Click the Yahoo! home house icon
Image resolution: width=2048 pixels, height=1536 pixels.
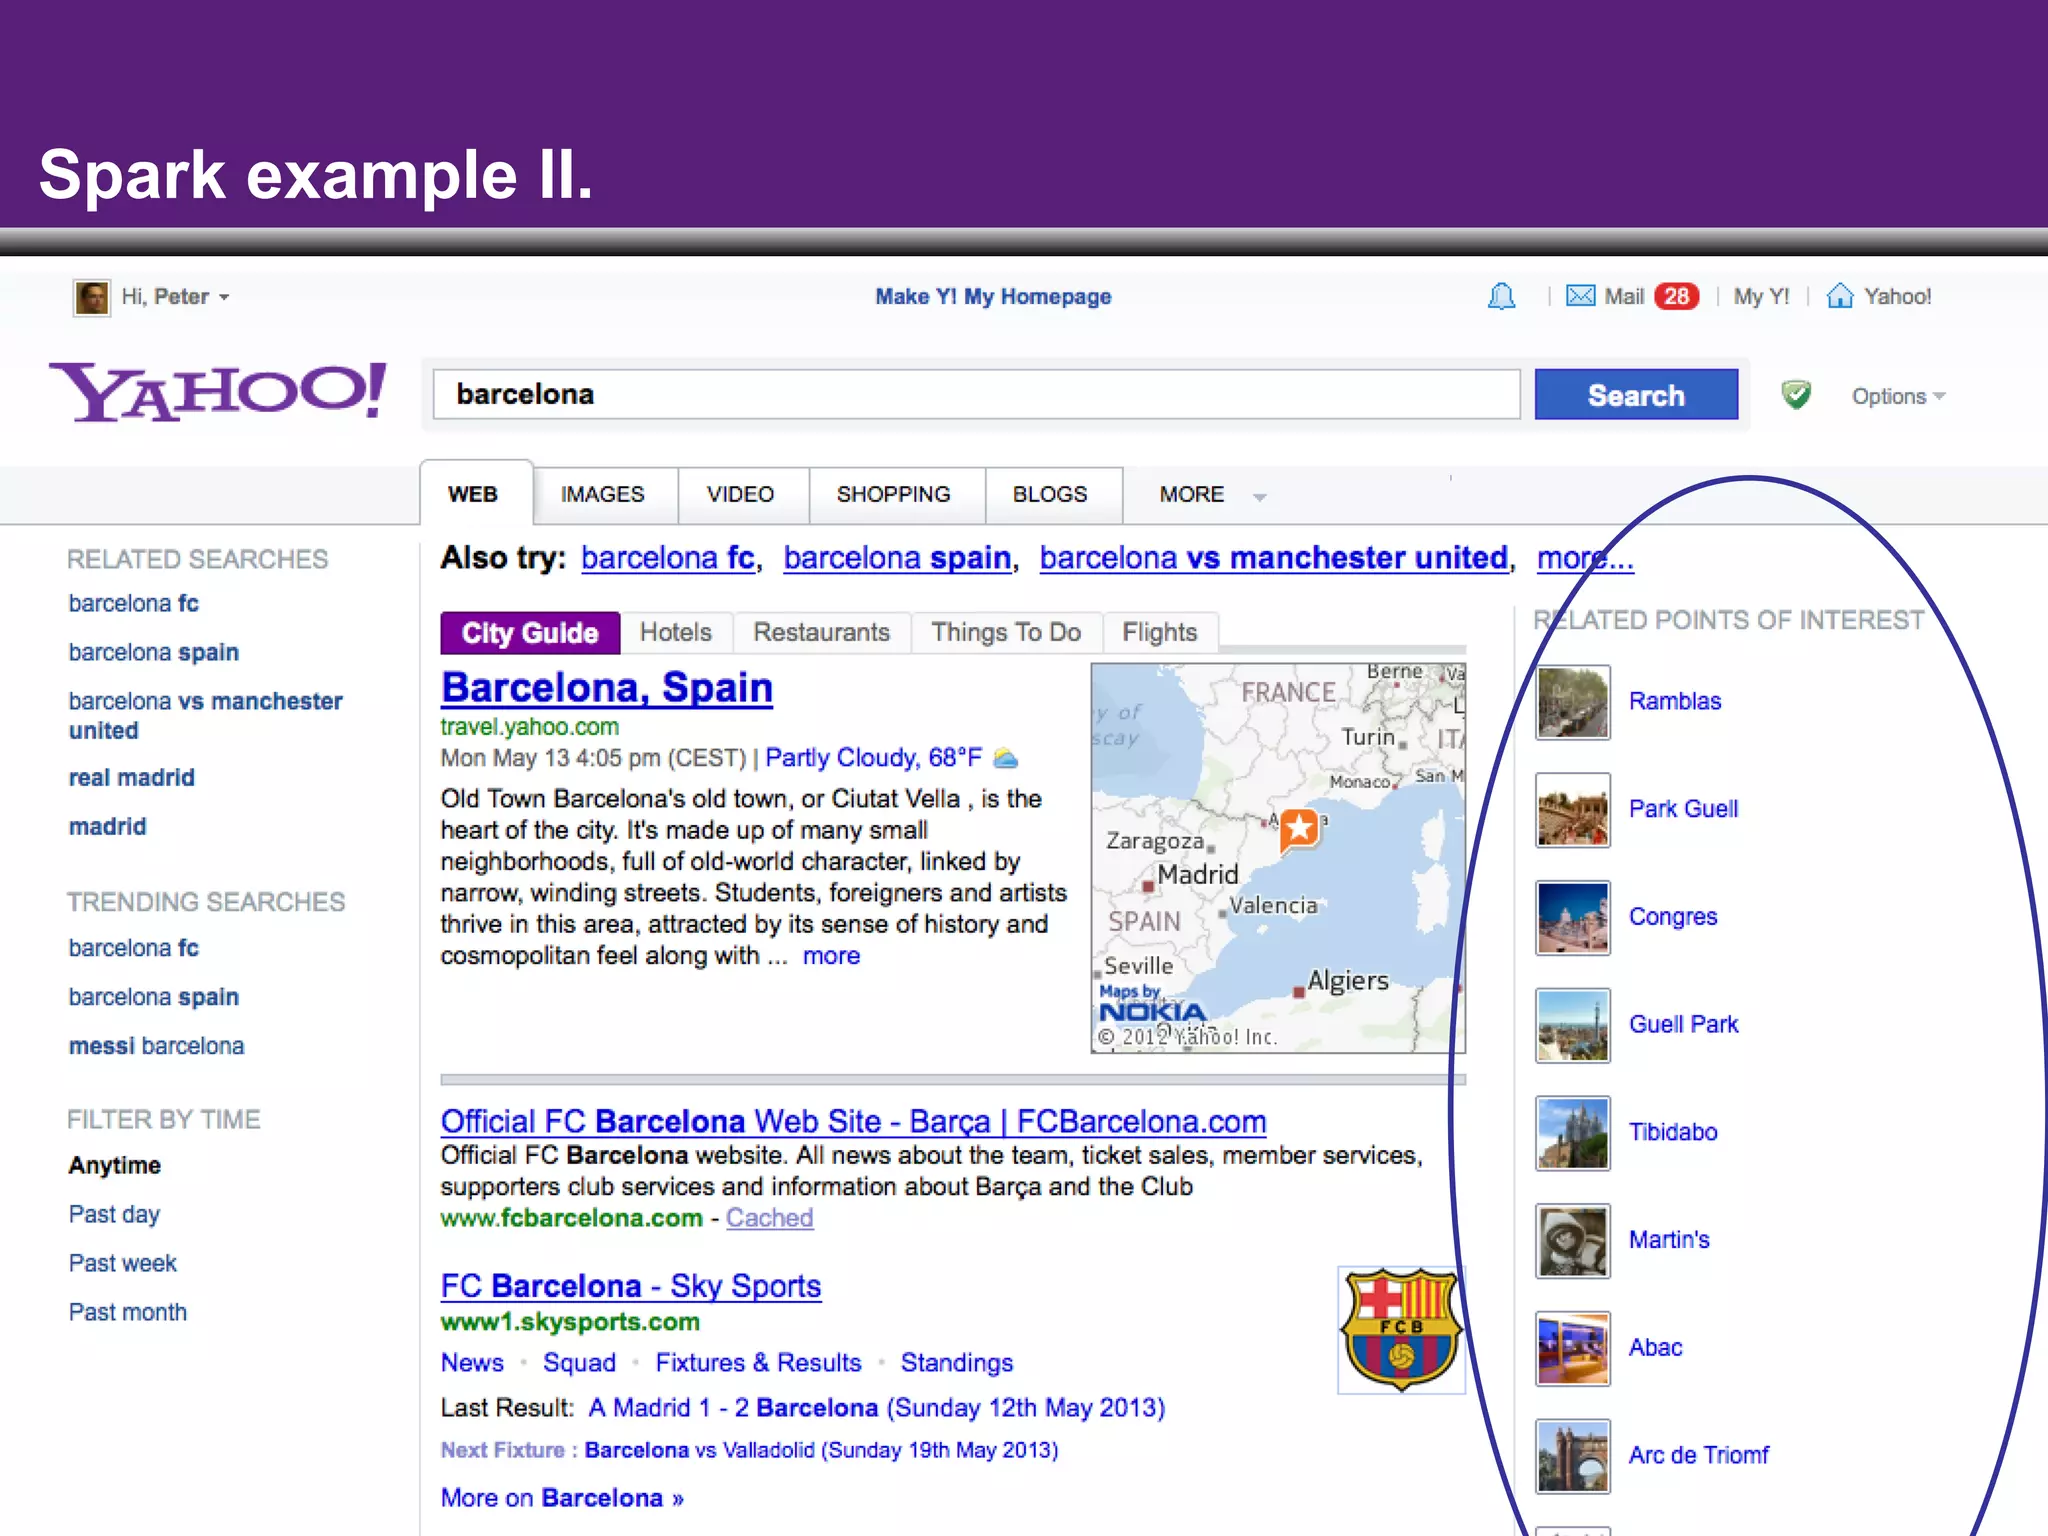[1839, 296]
